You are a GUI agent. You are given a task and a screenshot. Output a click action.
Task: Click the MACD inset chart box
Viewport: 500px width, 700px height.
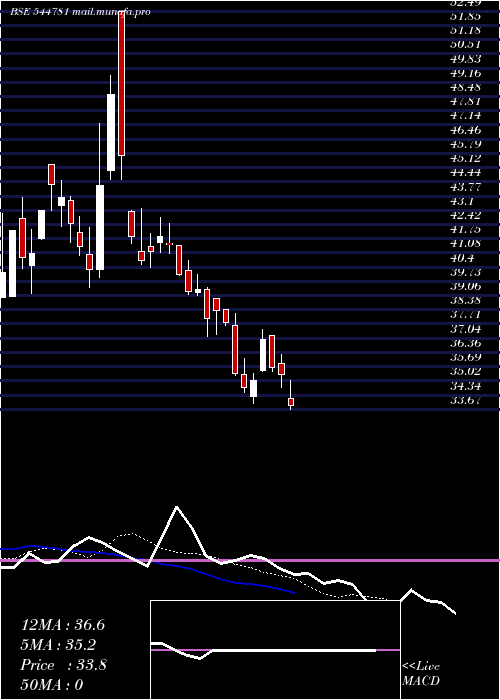pyautogui.click(x=275, y=650)
